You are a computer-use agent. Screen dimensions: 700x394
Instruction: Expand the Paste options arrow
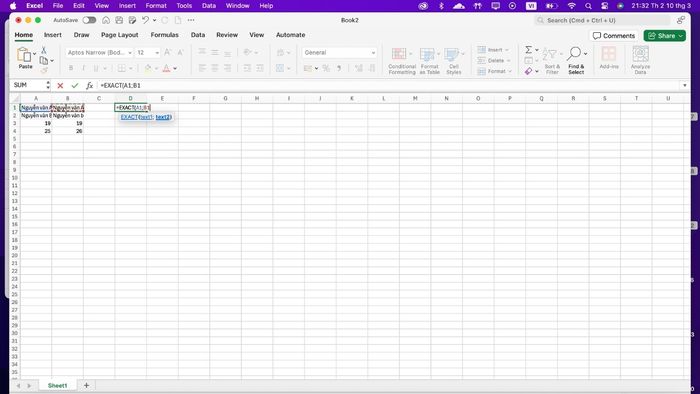coord(34,54)
